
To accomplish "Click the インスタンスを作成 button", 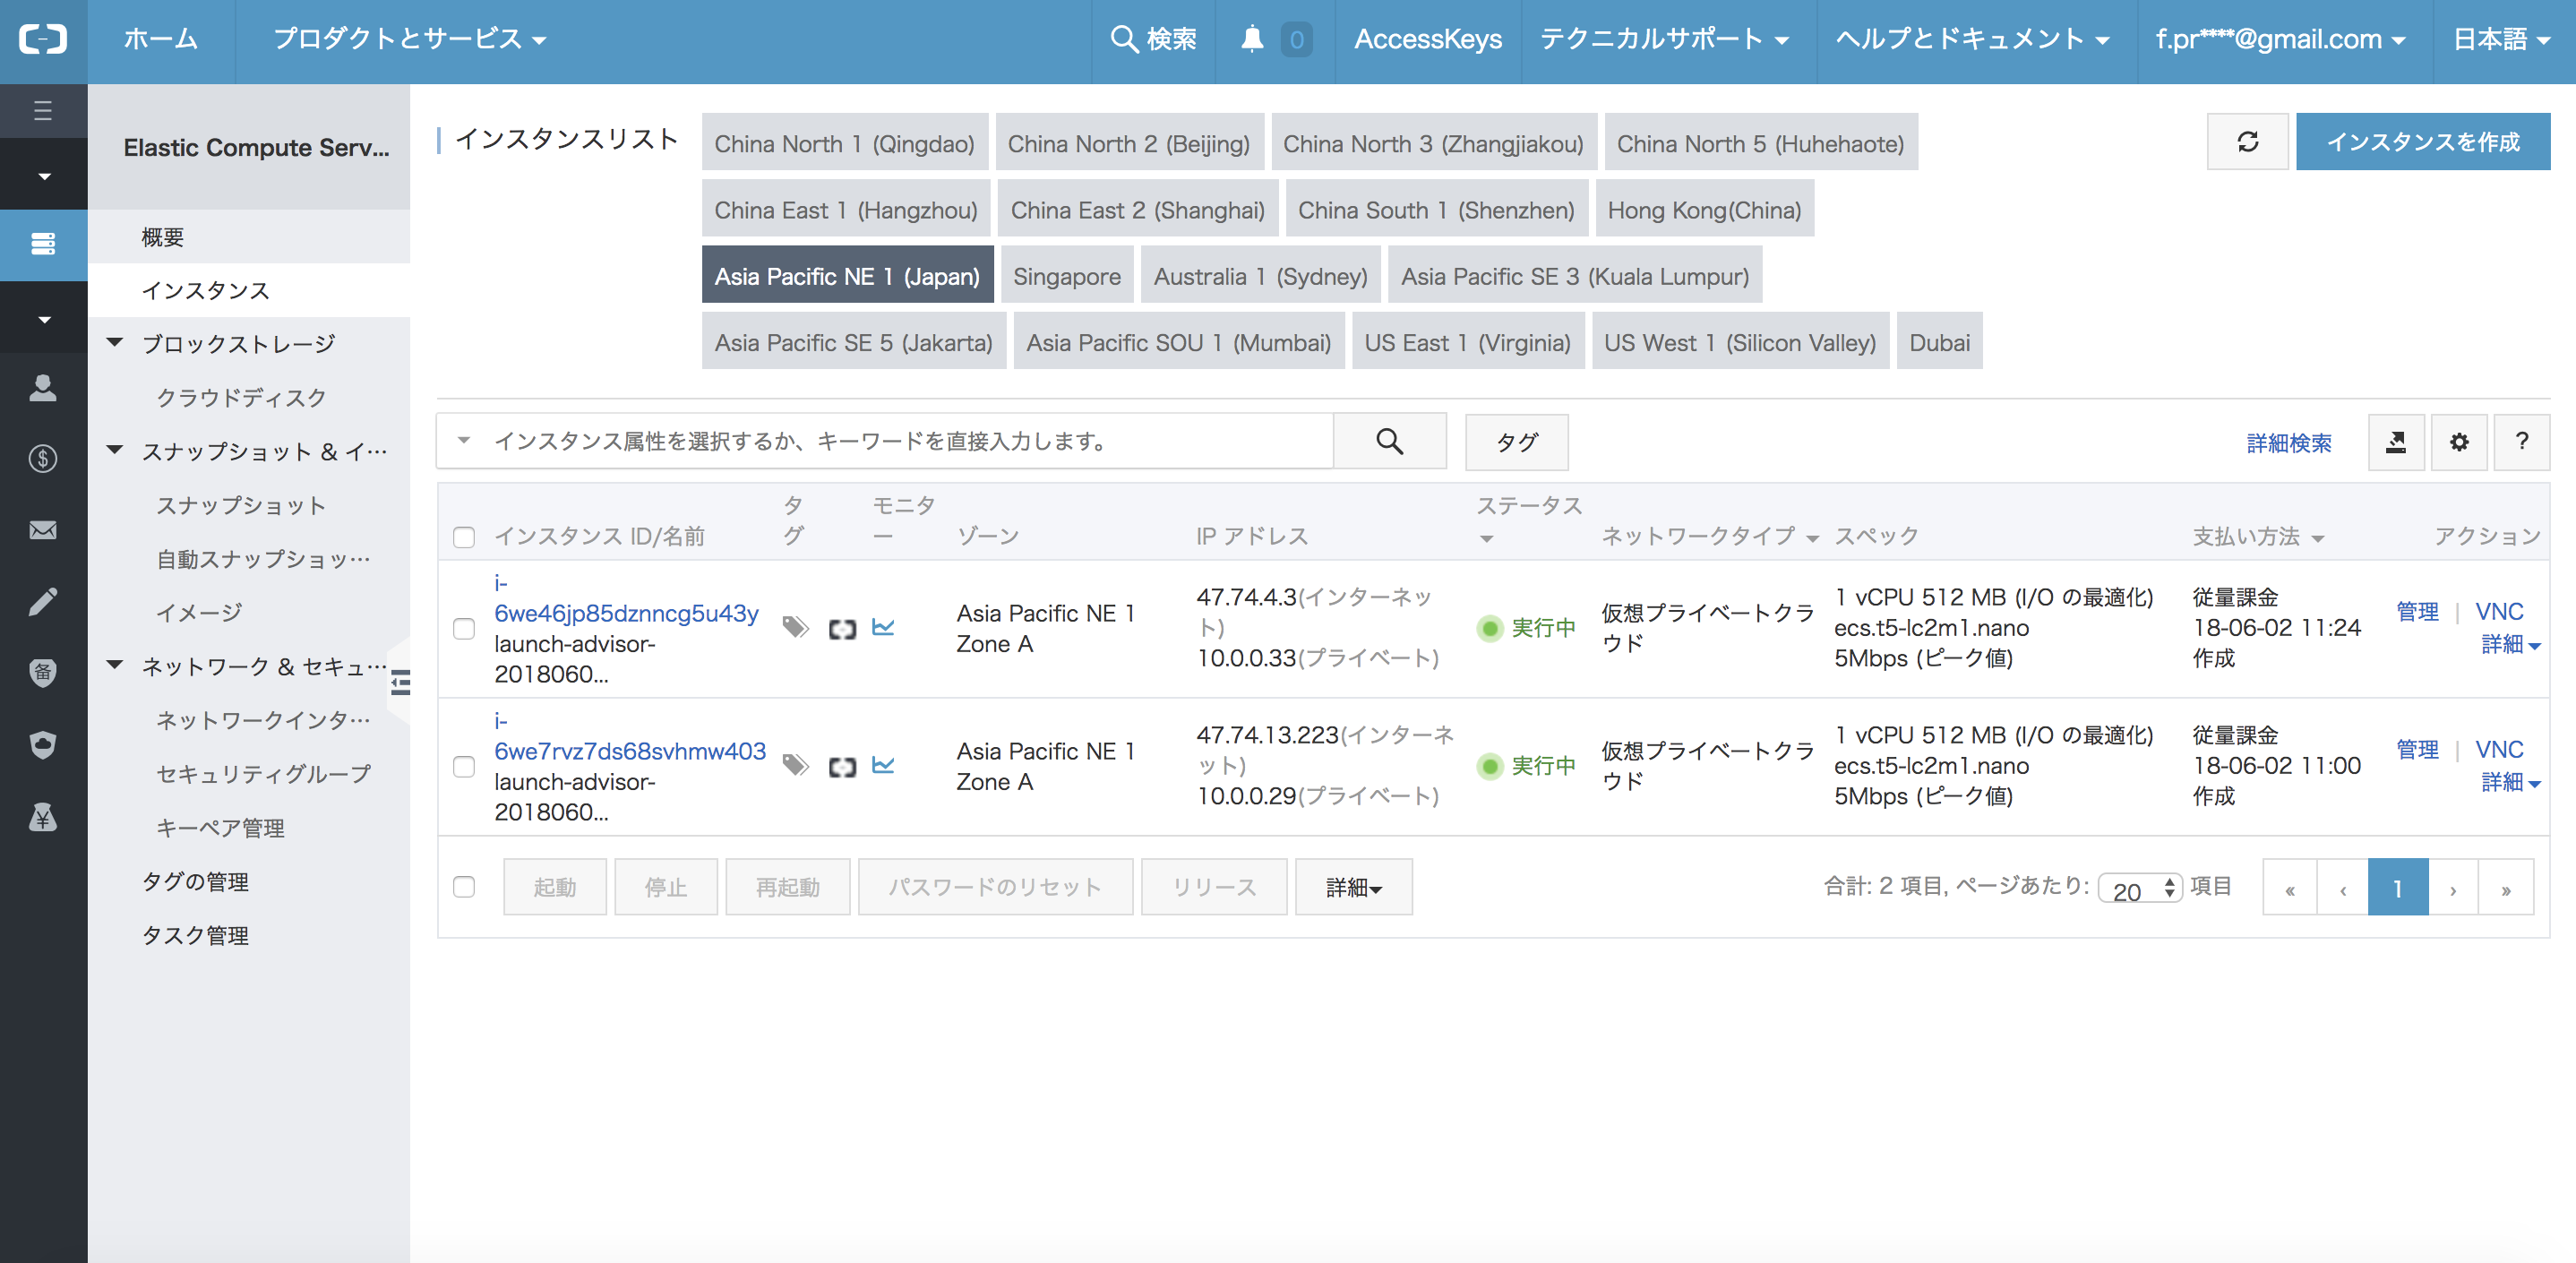I will tap(2422, 142).
